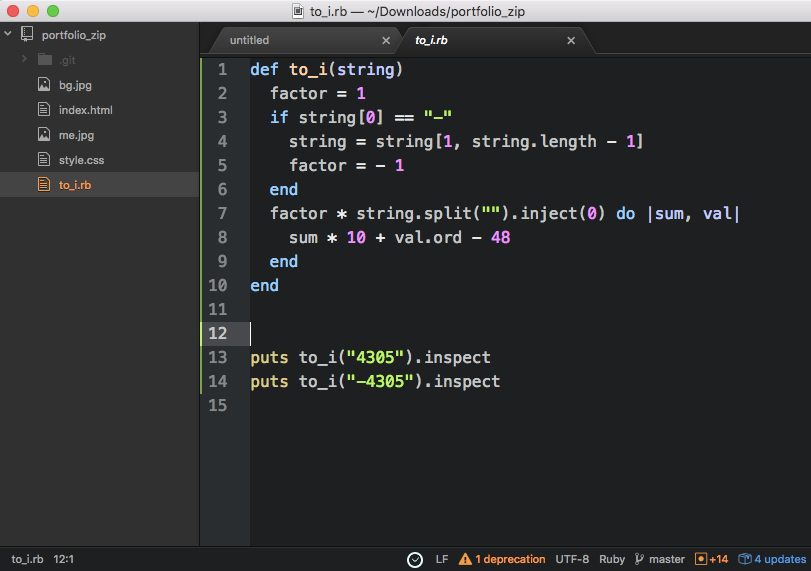The width and height of the screenshot is (811, 571).
Task: Click to_i.rb file name in status bar
Action: (x=27, y=559)
